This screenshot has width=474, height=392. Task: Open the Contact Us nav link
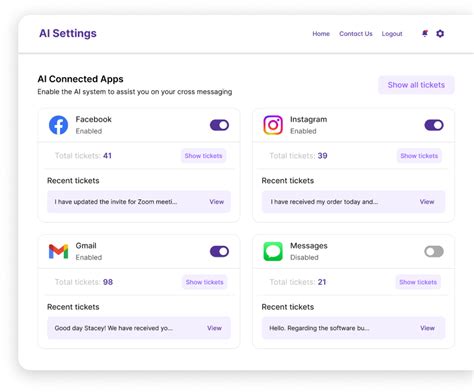[356, 34]
